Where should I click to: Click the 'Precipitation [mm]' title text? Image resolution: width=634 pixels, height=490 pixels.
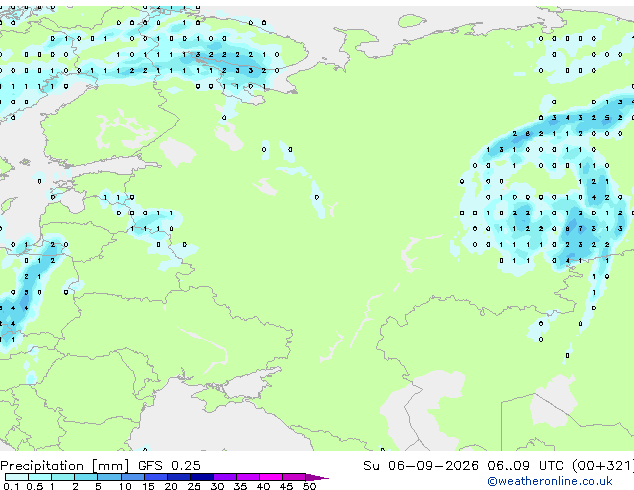click(65, 466)
